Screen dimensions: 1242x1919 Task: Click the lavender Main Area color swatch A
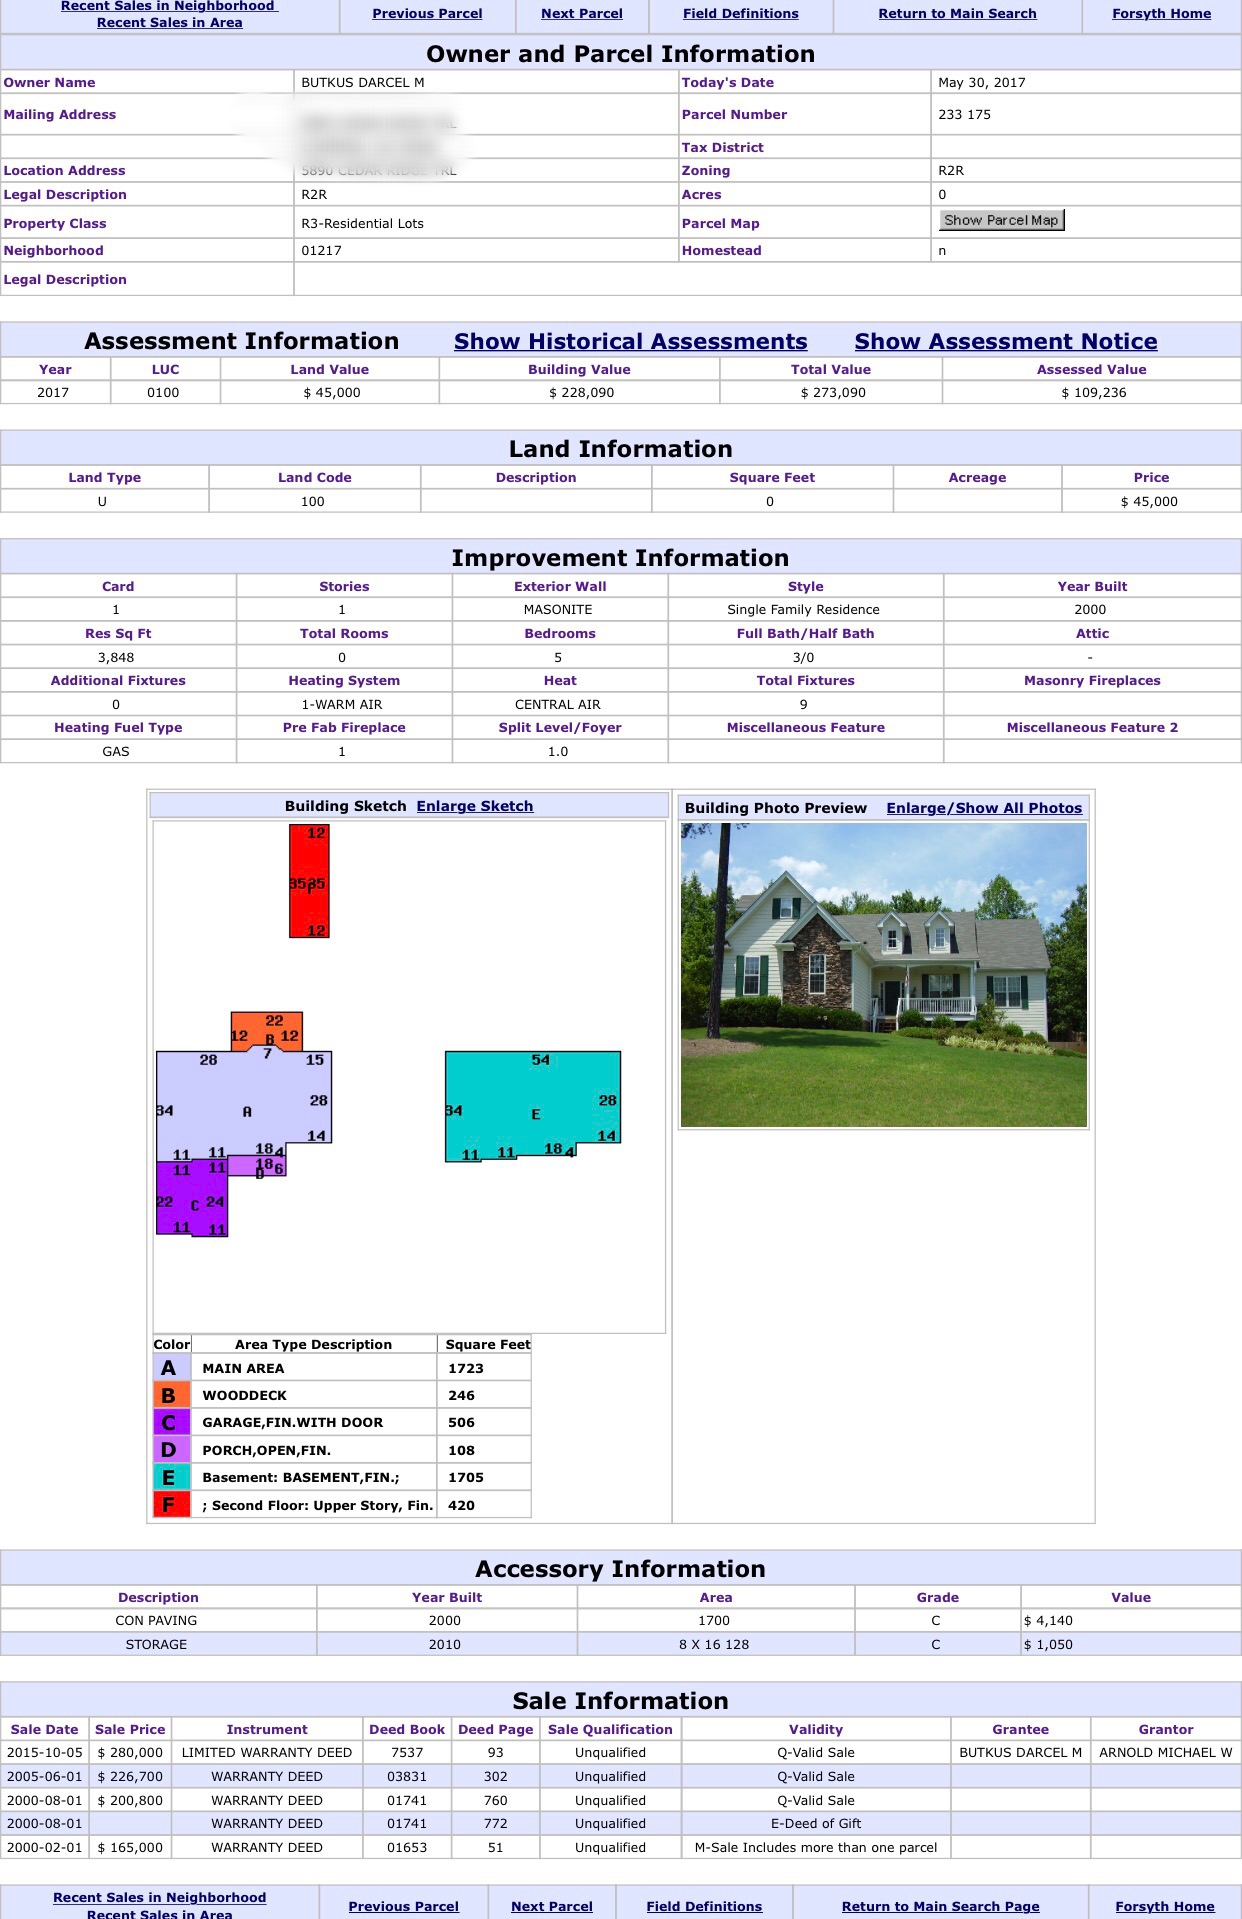pyautogui.click(x=171, y=1368)
